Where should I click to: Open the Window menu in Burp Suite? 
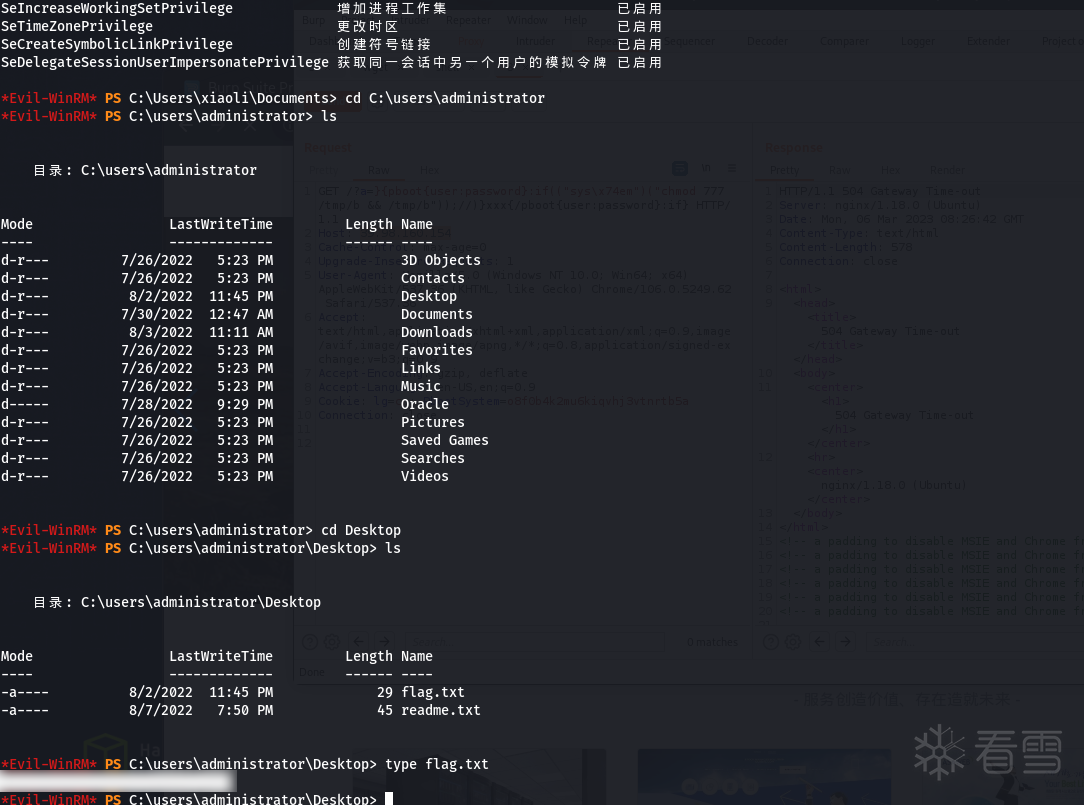527,20
